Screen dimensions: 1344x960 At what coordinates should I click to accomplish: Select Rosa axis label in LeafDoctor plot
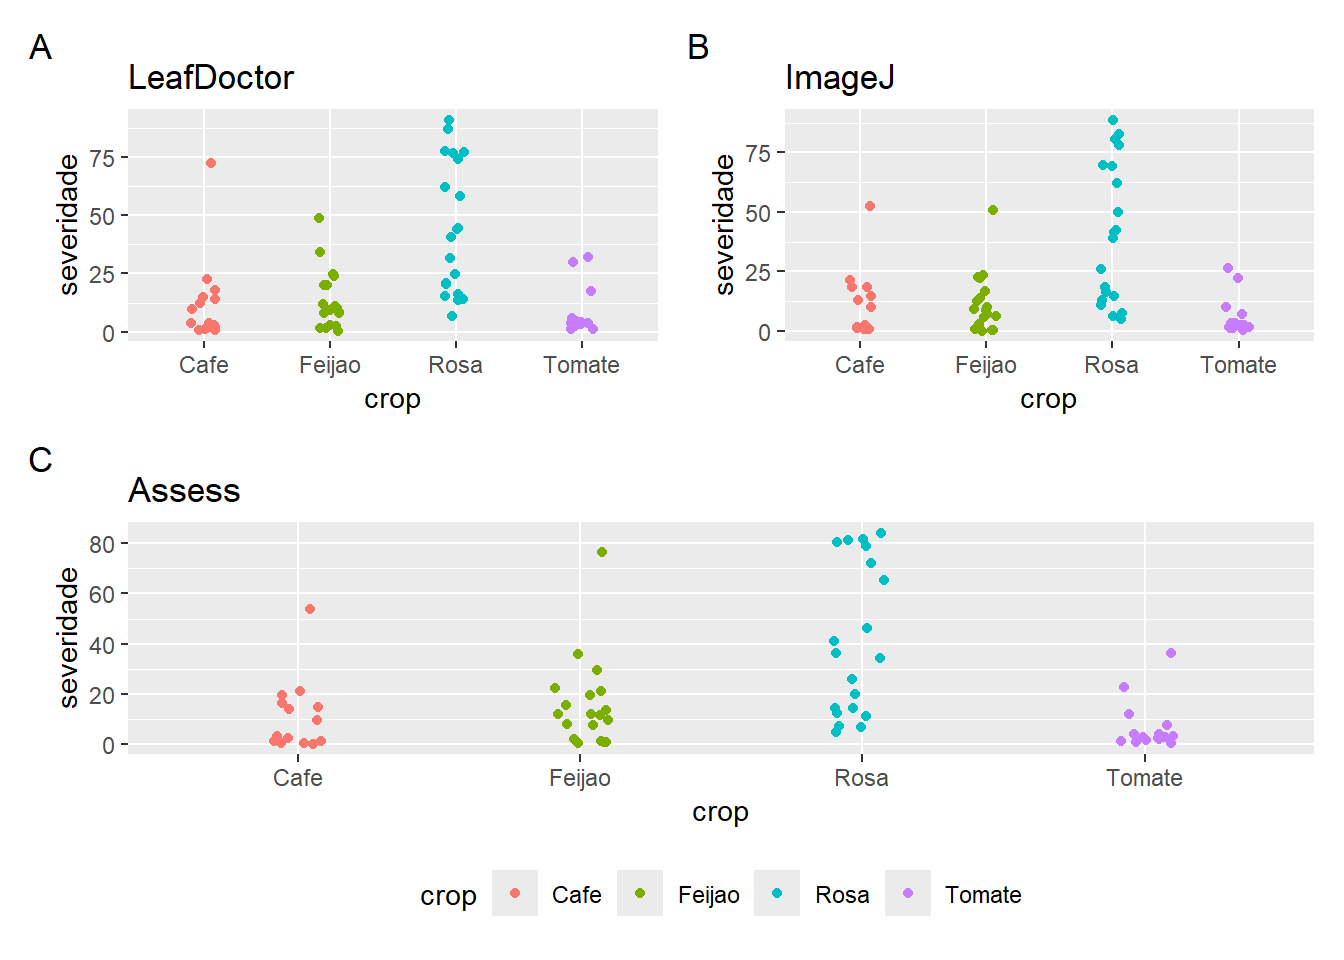click(x=455, y=365)
